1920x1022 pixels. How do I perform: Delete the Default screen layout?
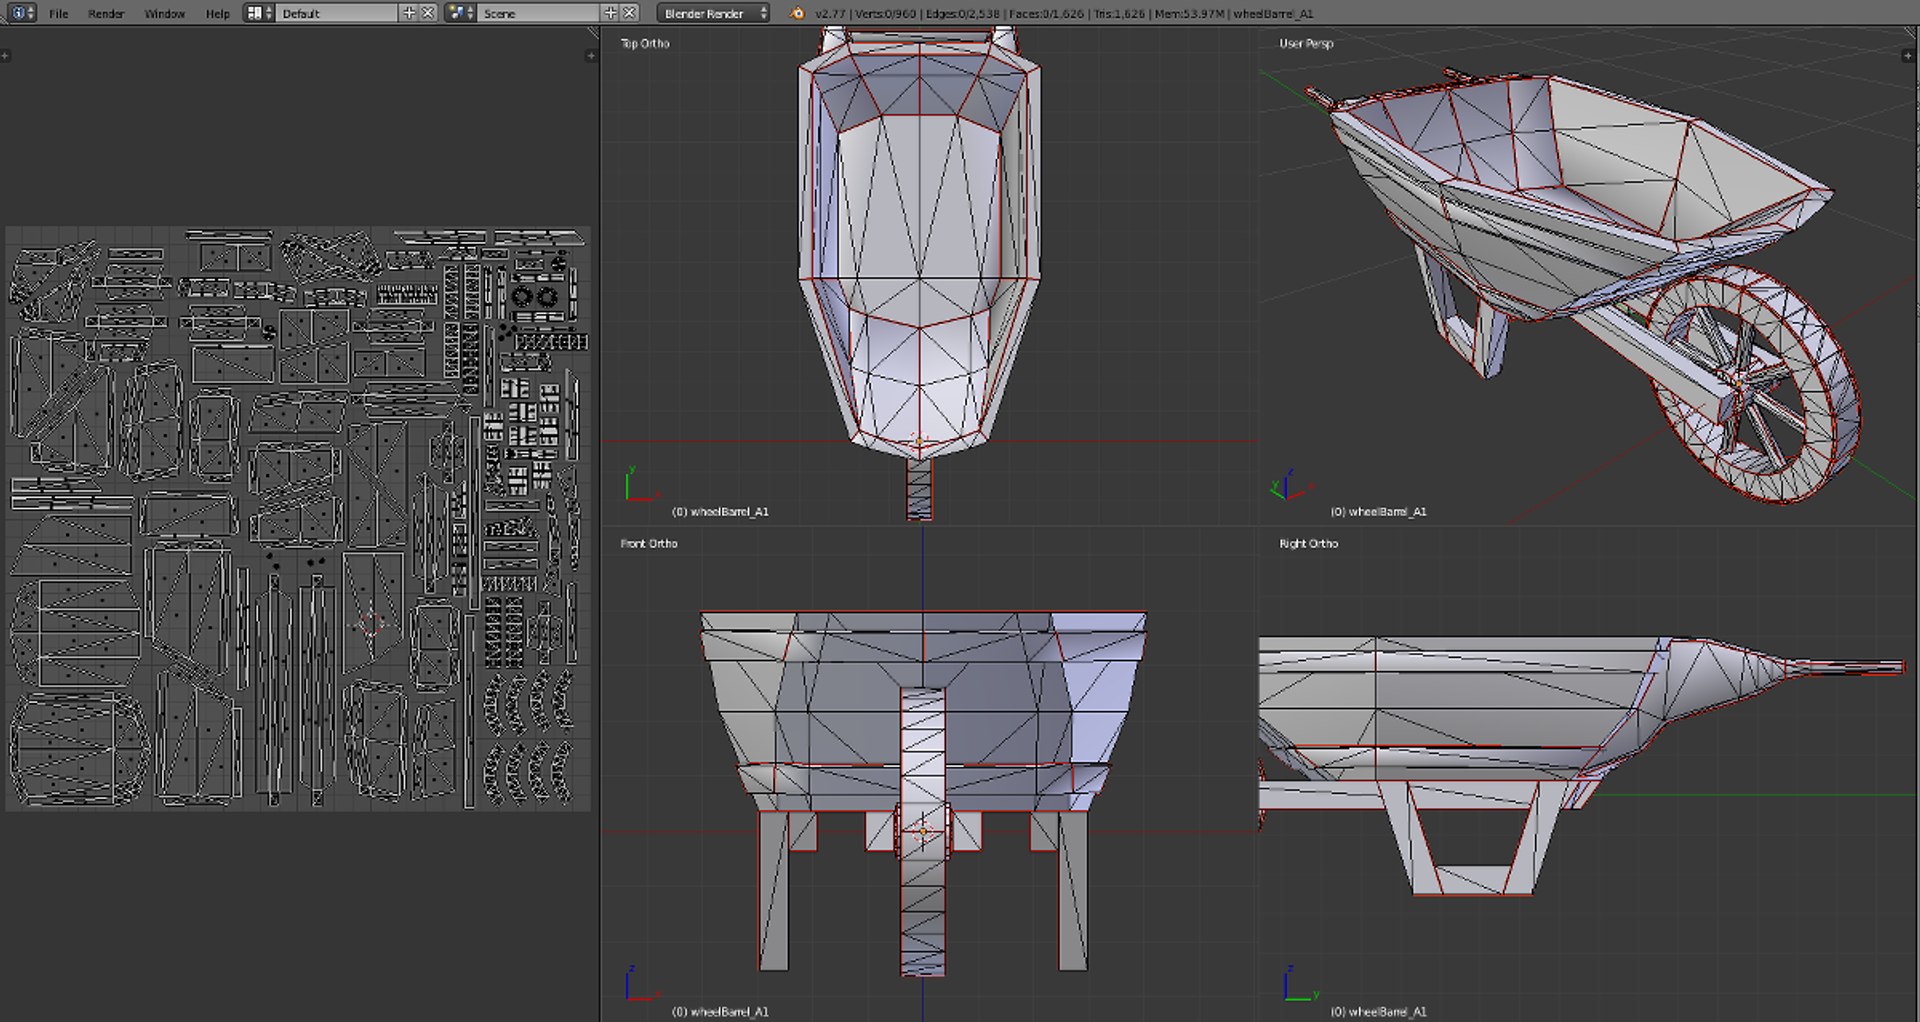[428, 13]
